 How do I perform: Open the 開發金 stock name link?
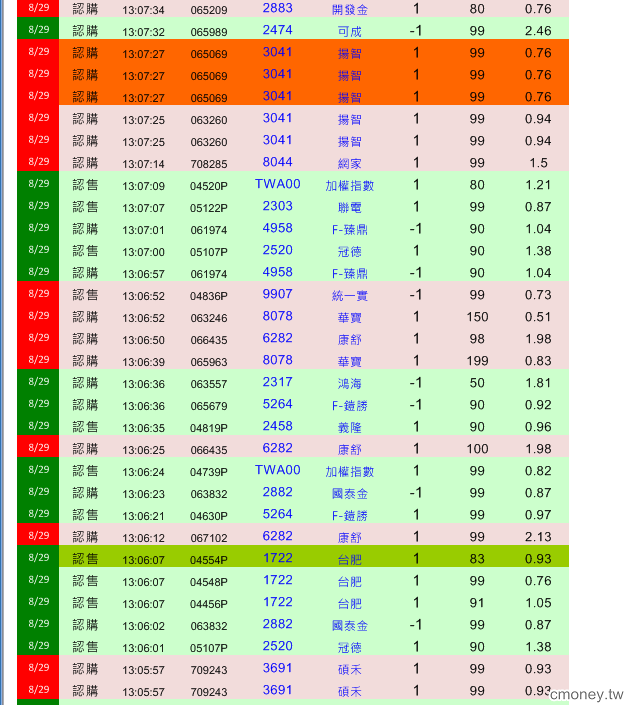(350, 9)
